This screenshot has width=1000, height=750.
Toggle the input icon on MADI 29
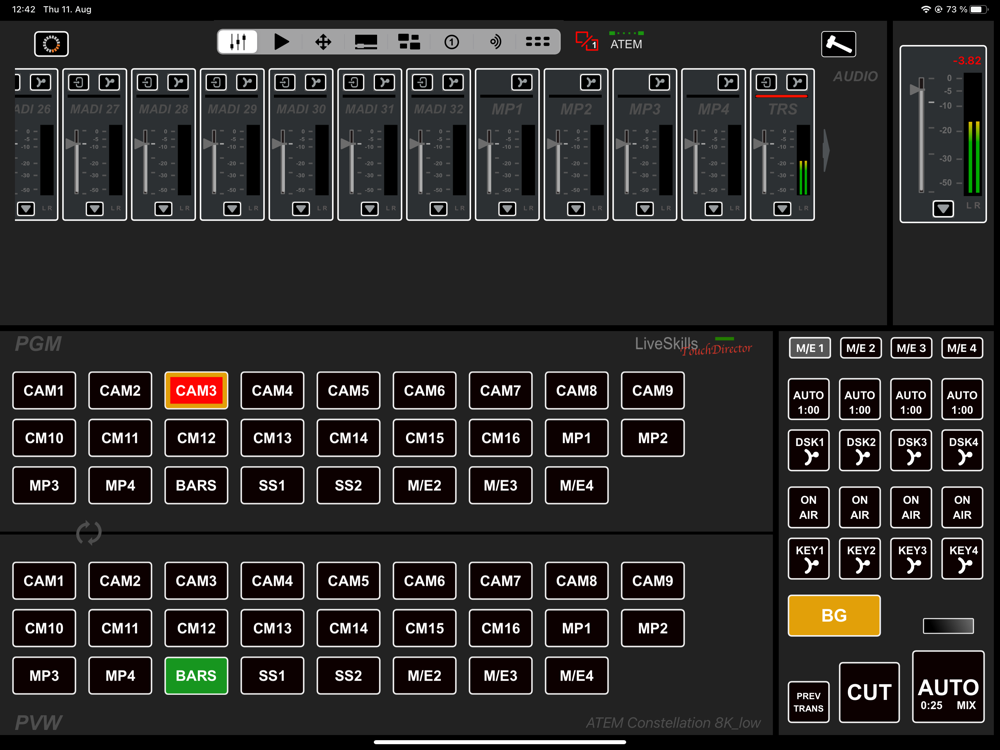(217, 82)
